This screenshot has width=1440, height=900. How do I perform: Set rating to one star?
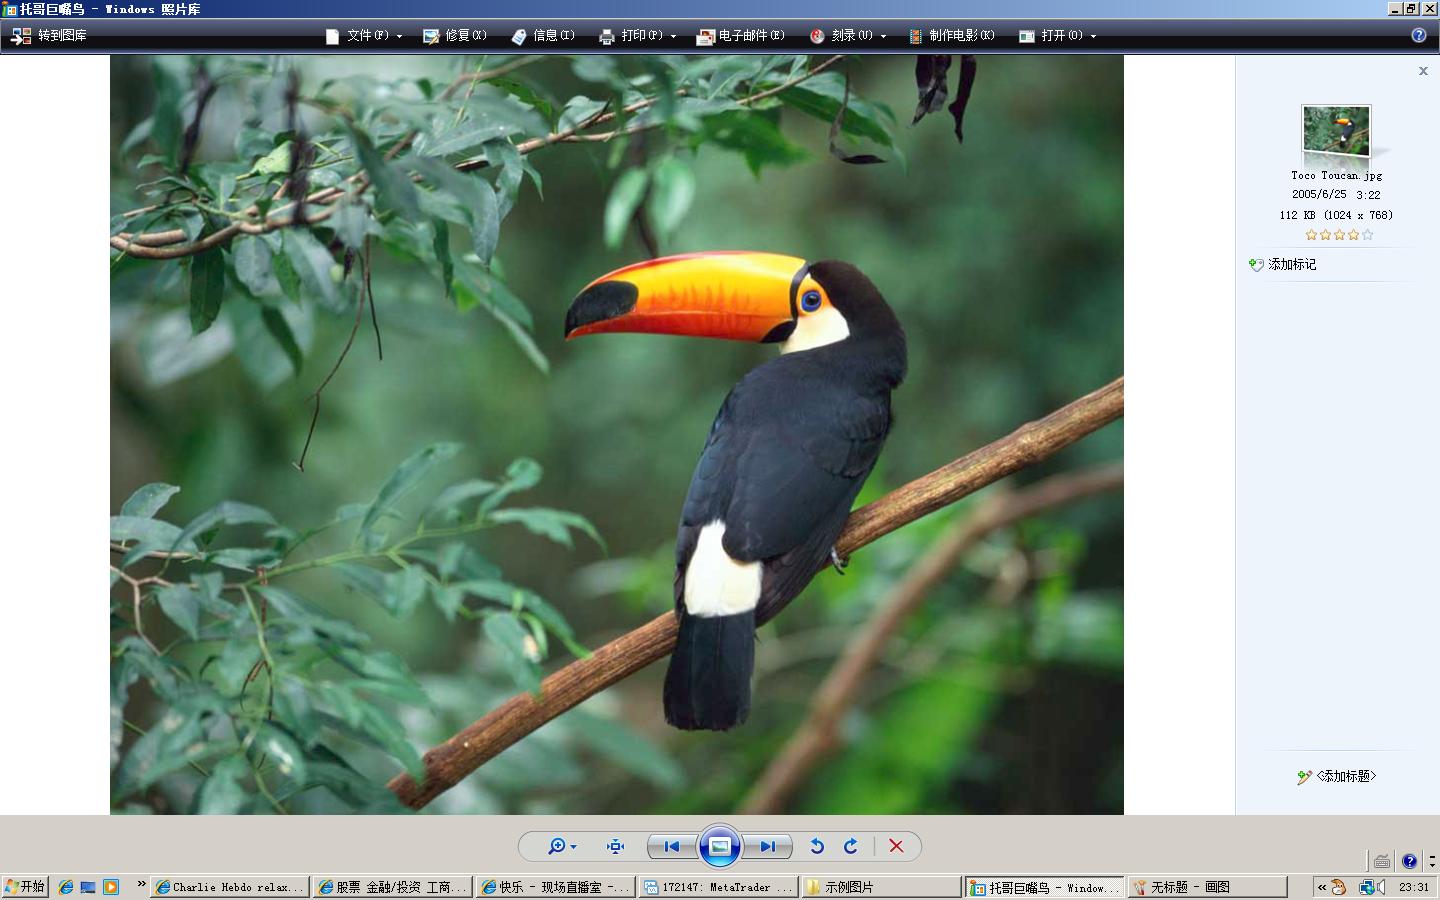click(x=1311, y=235)
